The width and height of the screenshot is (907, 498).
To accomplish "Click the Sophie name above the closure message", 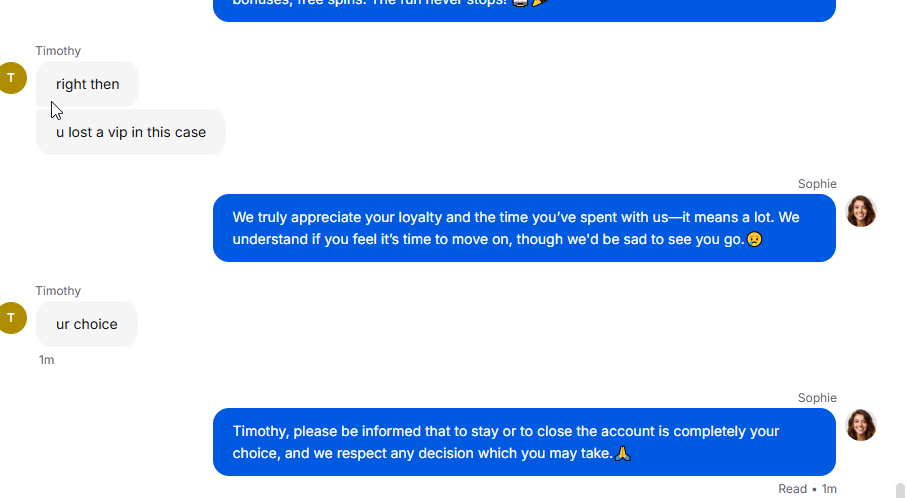I will [817, 398].
